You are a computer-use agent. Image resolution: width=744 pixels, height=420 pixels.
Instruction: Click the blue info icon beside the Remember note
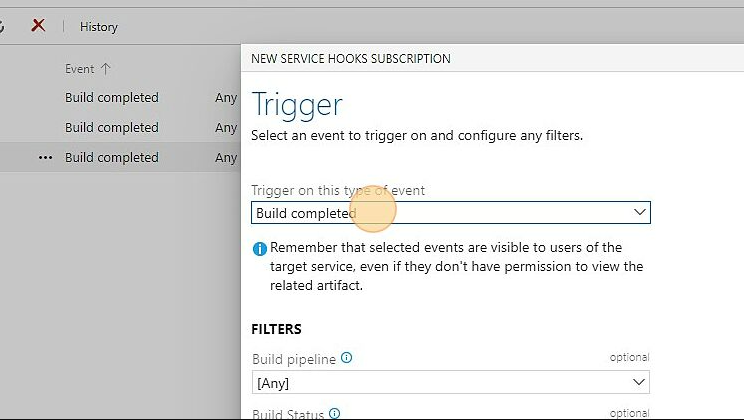coord(260,249)
